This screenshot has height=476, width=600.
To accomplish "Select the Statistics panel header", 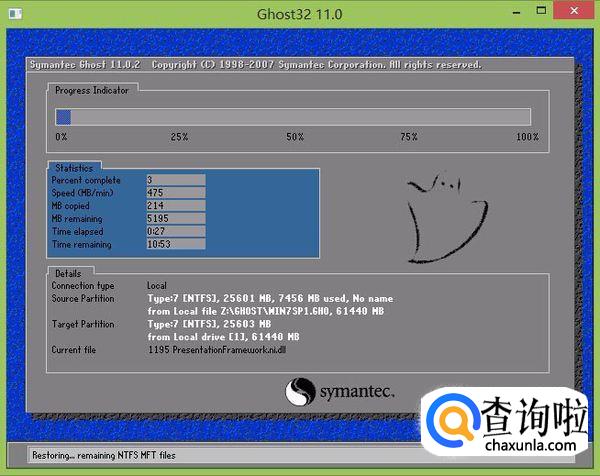I will pos(74,168).
